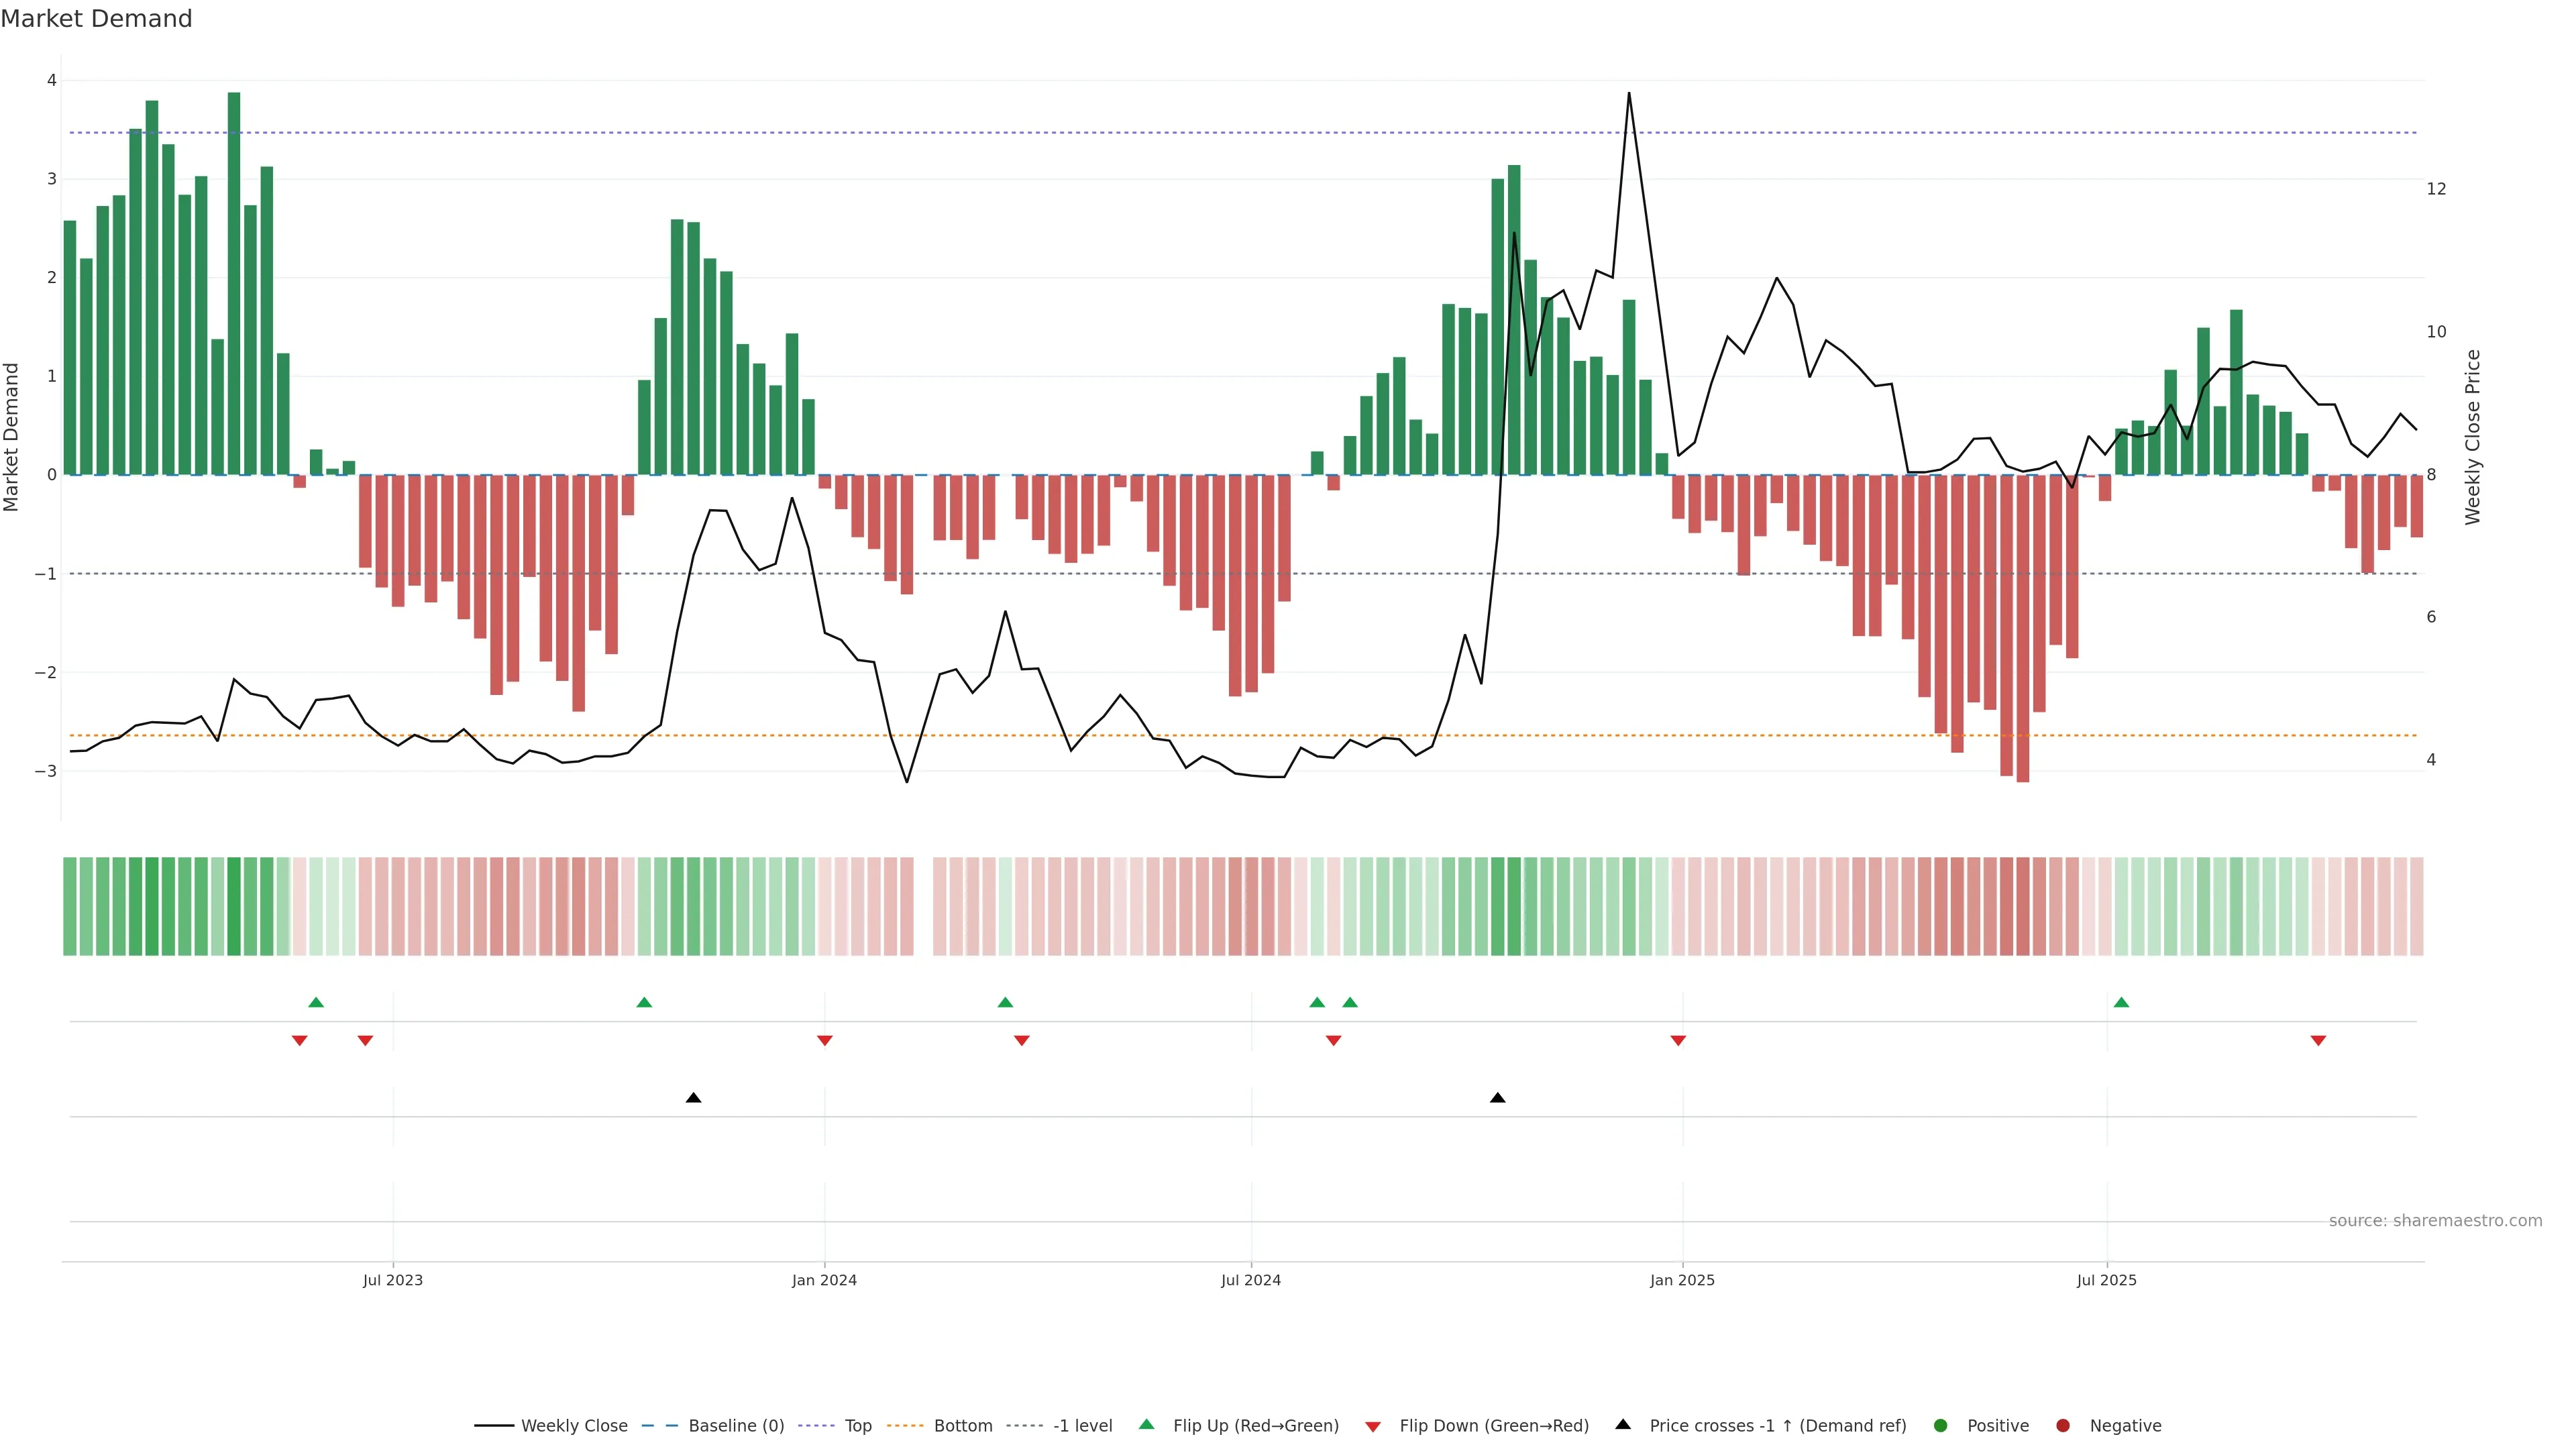Viewport: 2576px width, 1449px height.
Task: Click the second black price-cross triangle marker
Action: point(1497,1098)
